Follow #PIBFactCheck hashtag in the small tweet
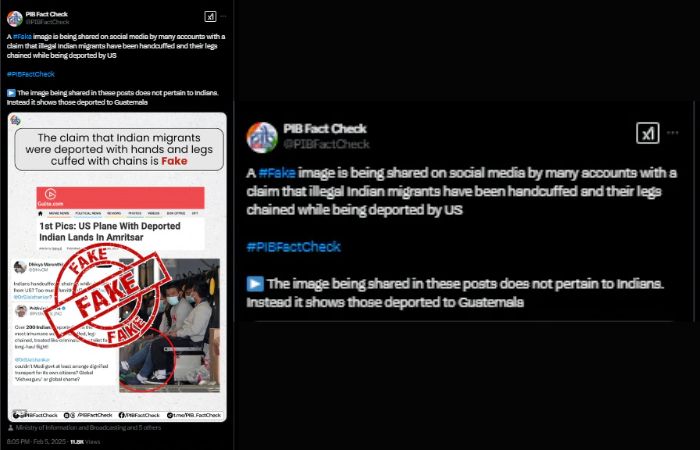The width and height of the screenshot is (700, 450). pyautogui.click(x=31, y=74)
